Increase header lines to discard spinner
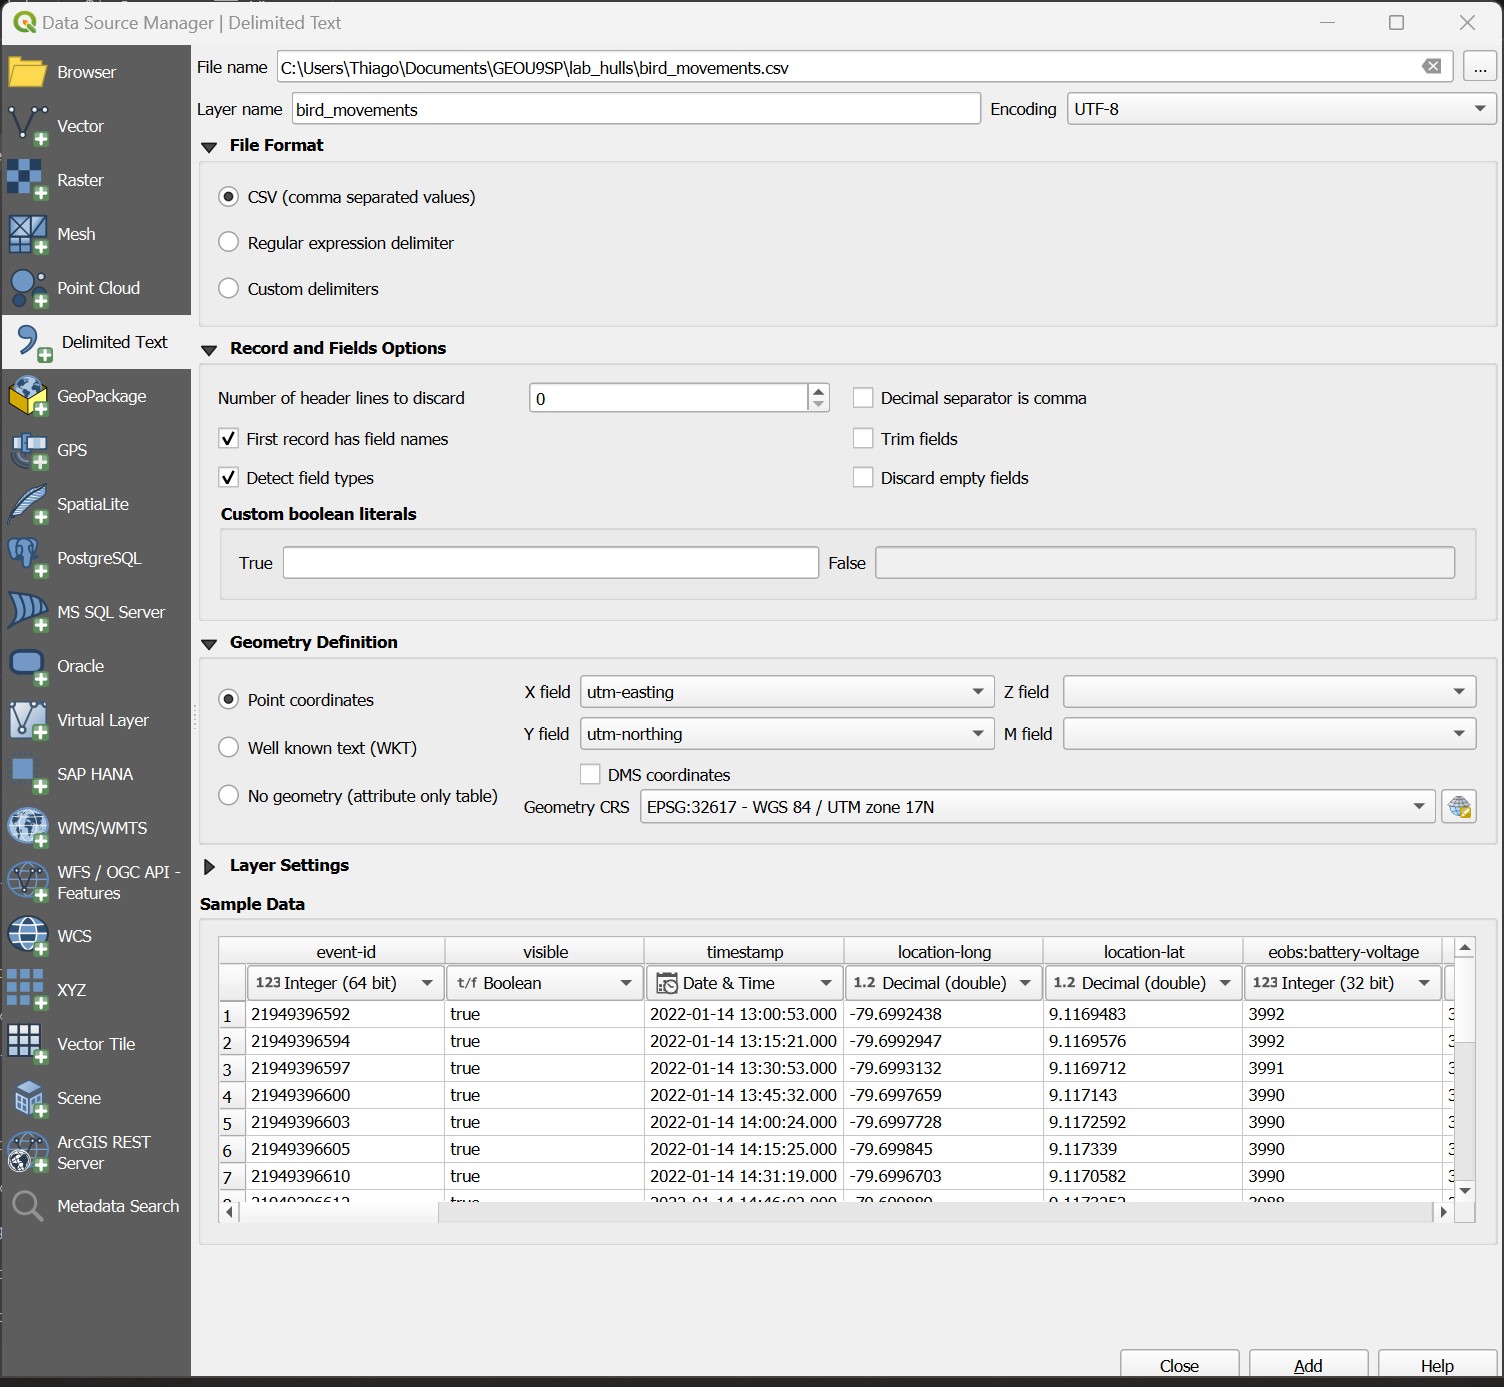This screenshot has width=1504, height=1387. tap(819, 391)
